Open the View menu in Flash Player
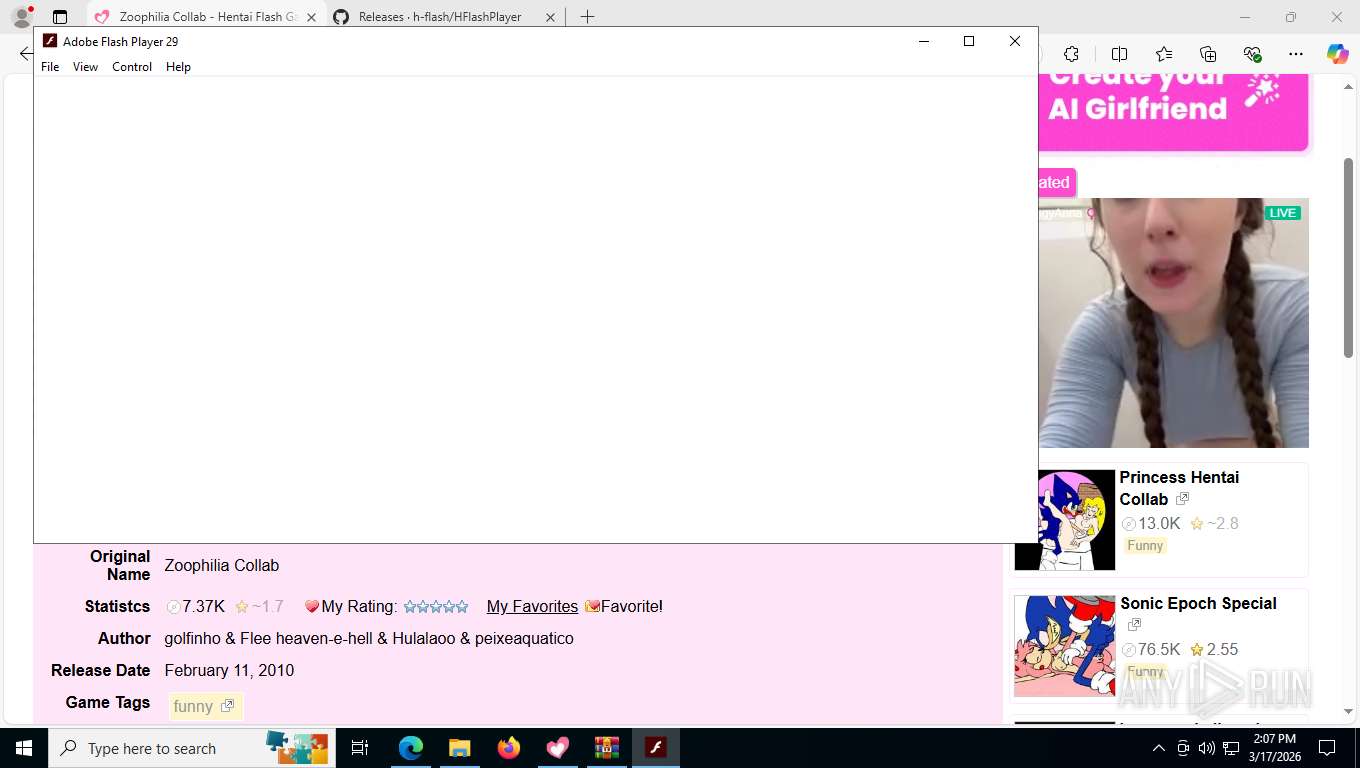The height and width of the screenshot is (768, 1360). [x=85, y=67]
